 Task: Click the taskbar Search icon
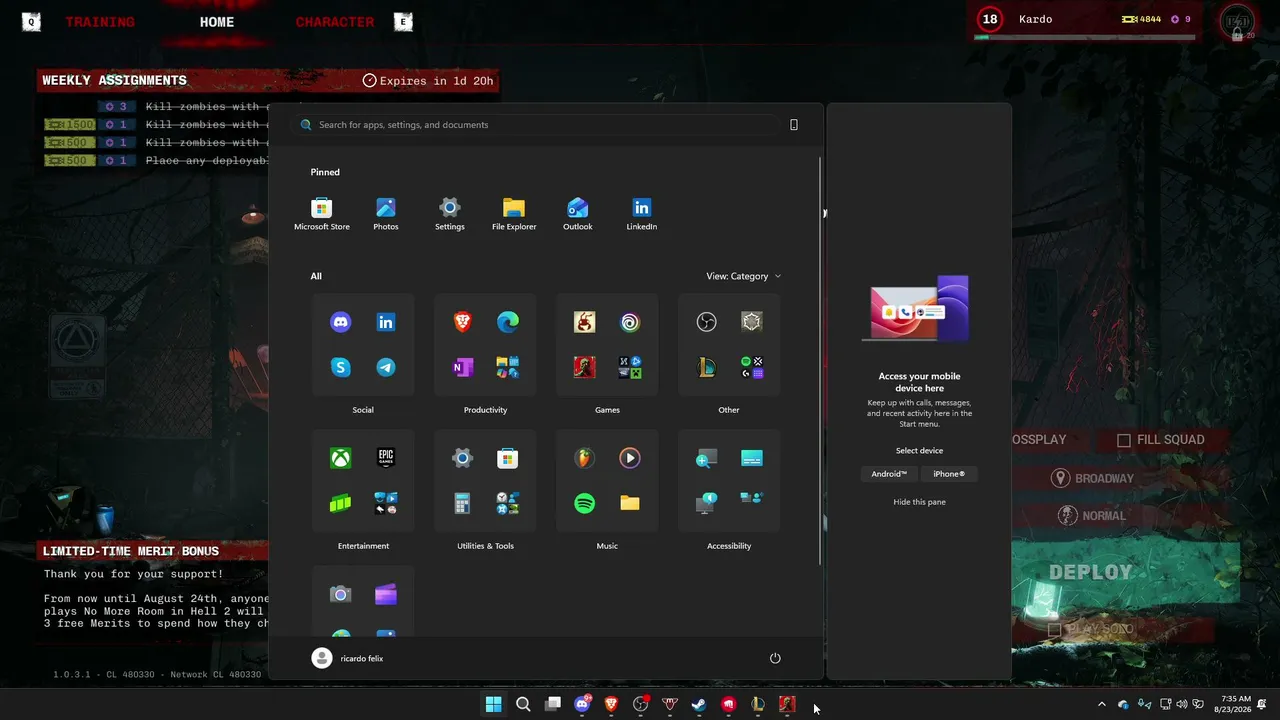(523, 704)
